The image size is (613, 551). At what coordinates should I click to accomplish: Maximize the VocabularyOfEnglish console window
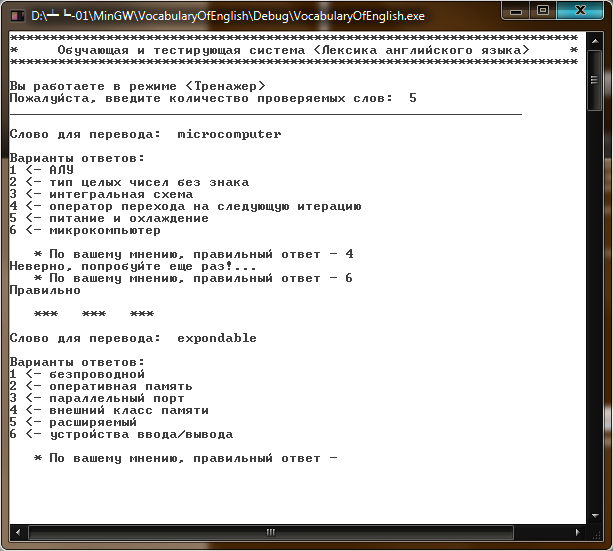coord(543,11)
